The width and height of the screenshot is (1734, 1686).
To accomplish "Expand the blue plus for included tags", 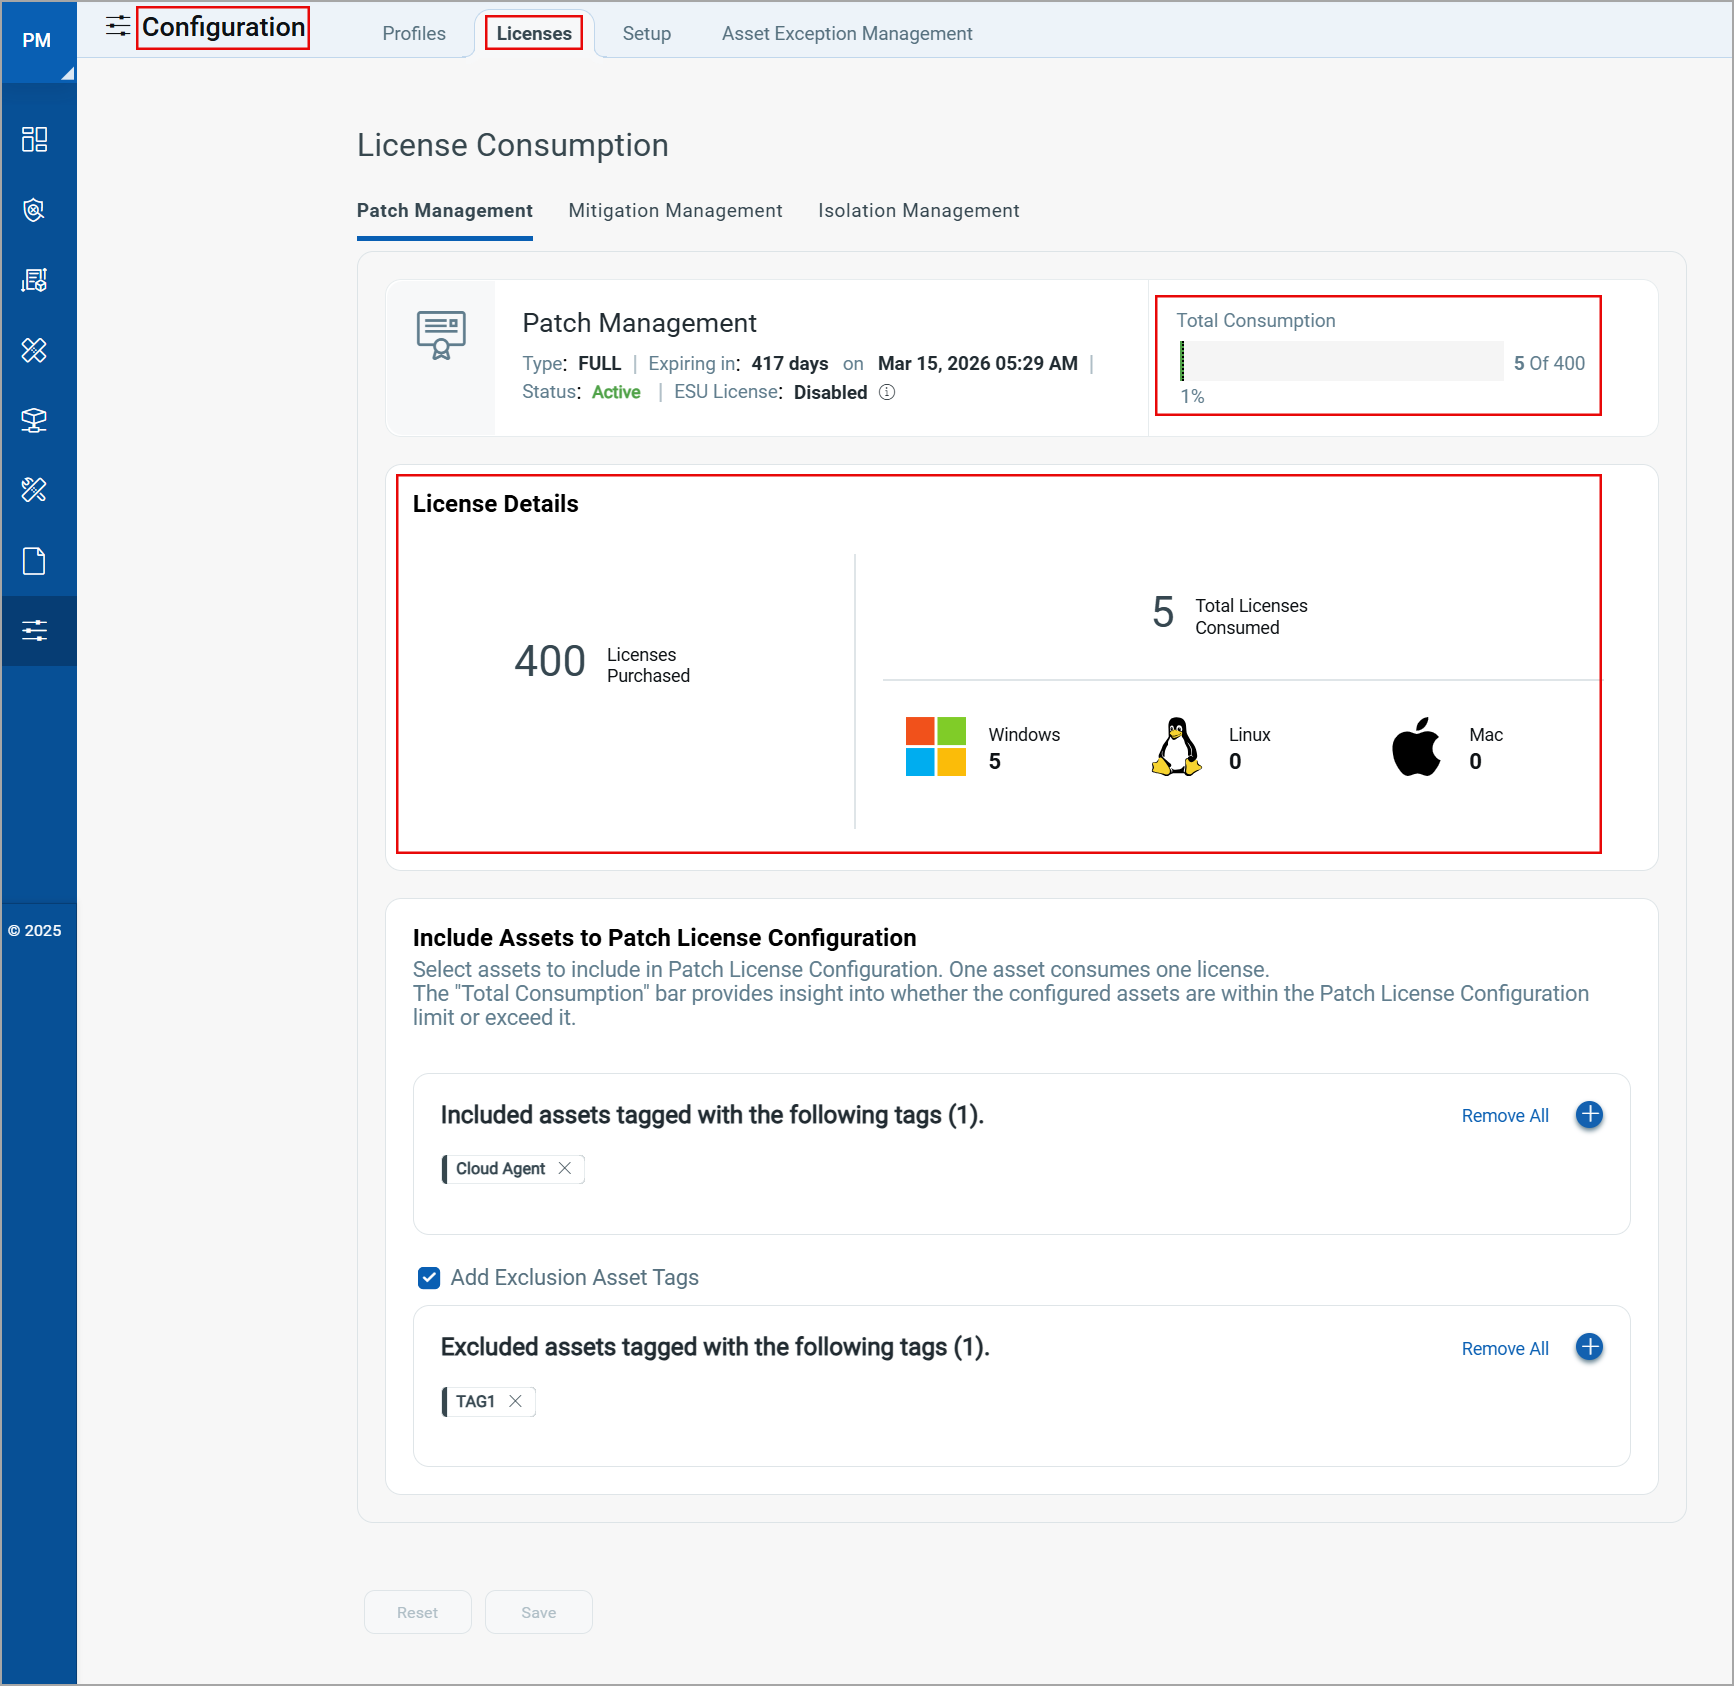I will 1589,1115.
